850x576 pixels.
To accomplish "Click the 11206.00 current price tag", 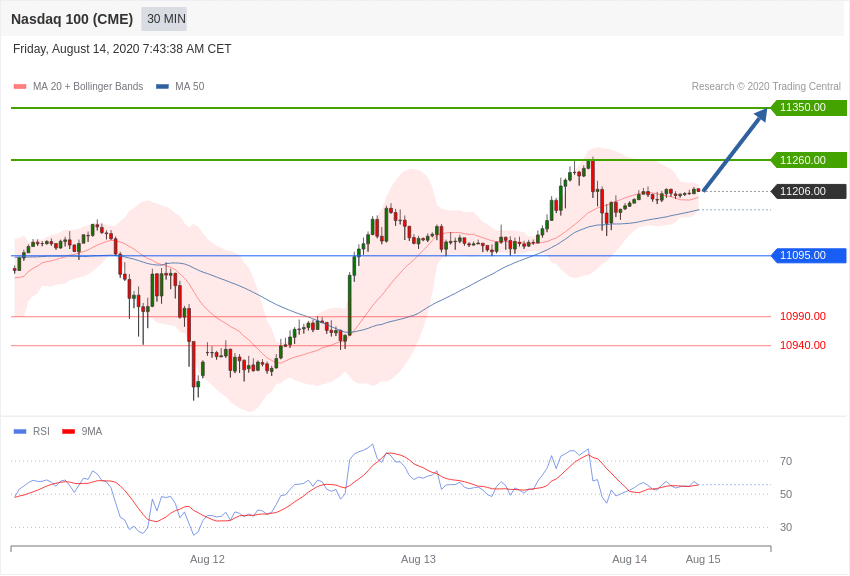I will 808,191.
